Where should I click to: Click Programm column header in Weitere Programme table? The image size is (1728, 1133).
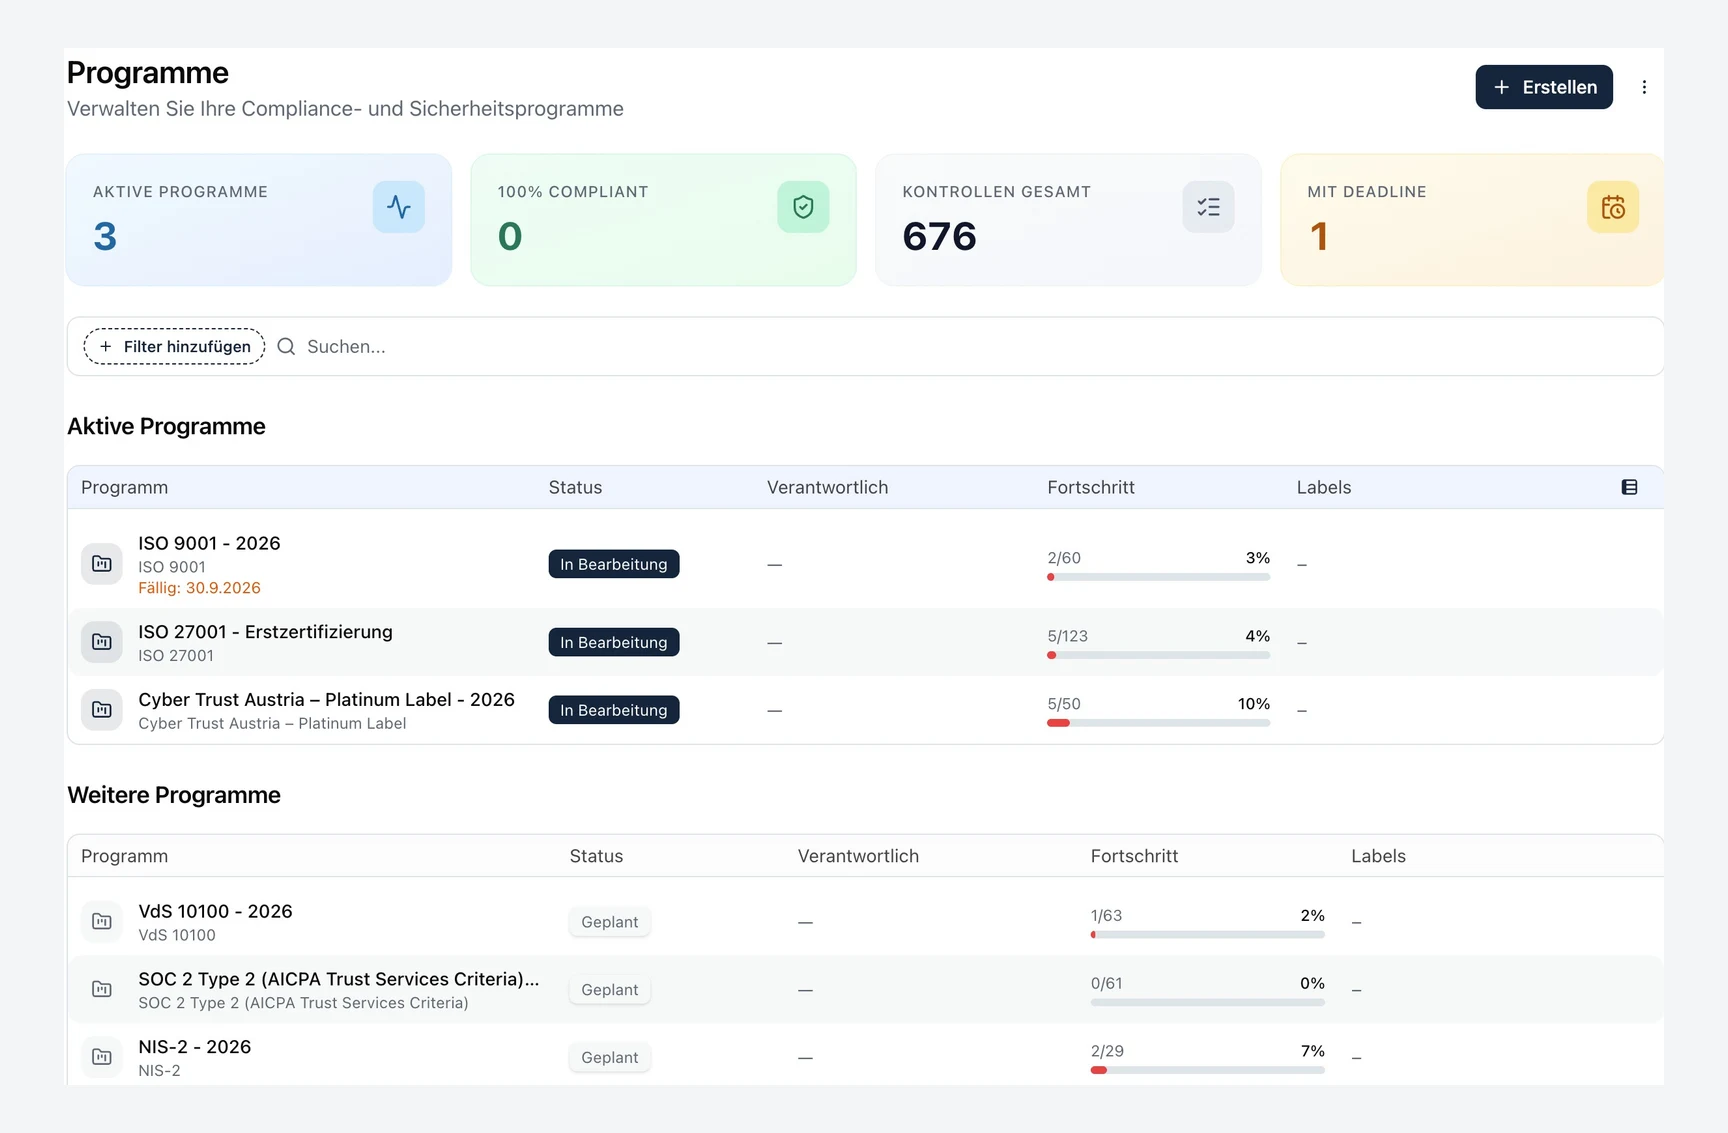point(124,856)
